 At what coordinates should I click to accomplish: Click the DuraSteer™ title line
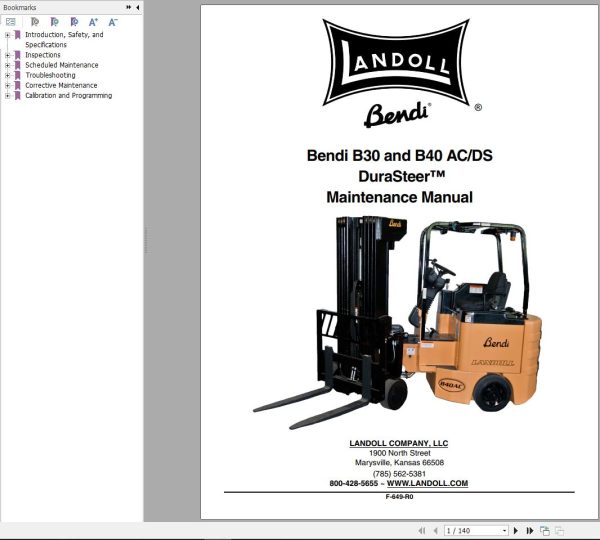[x=402, y=176]
